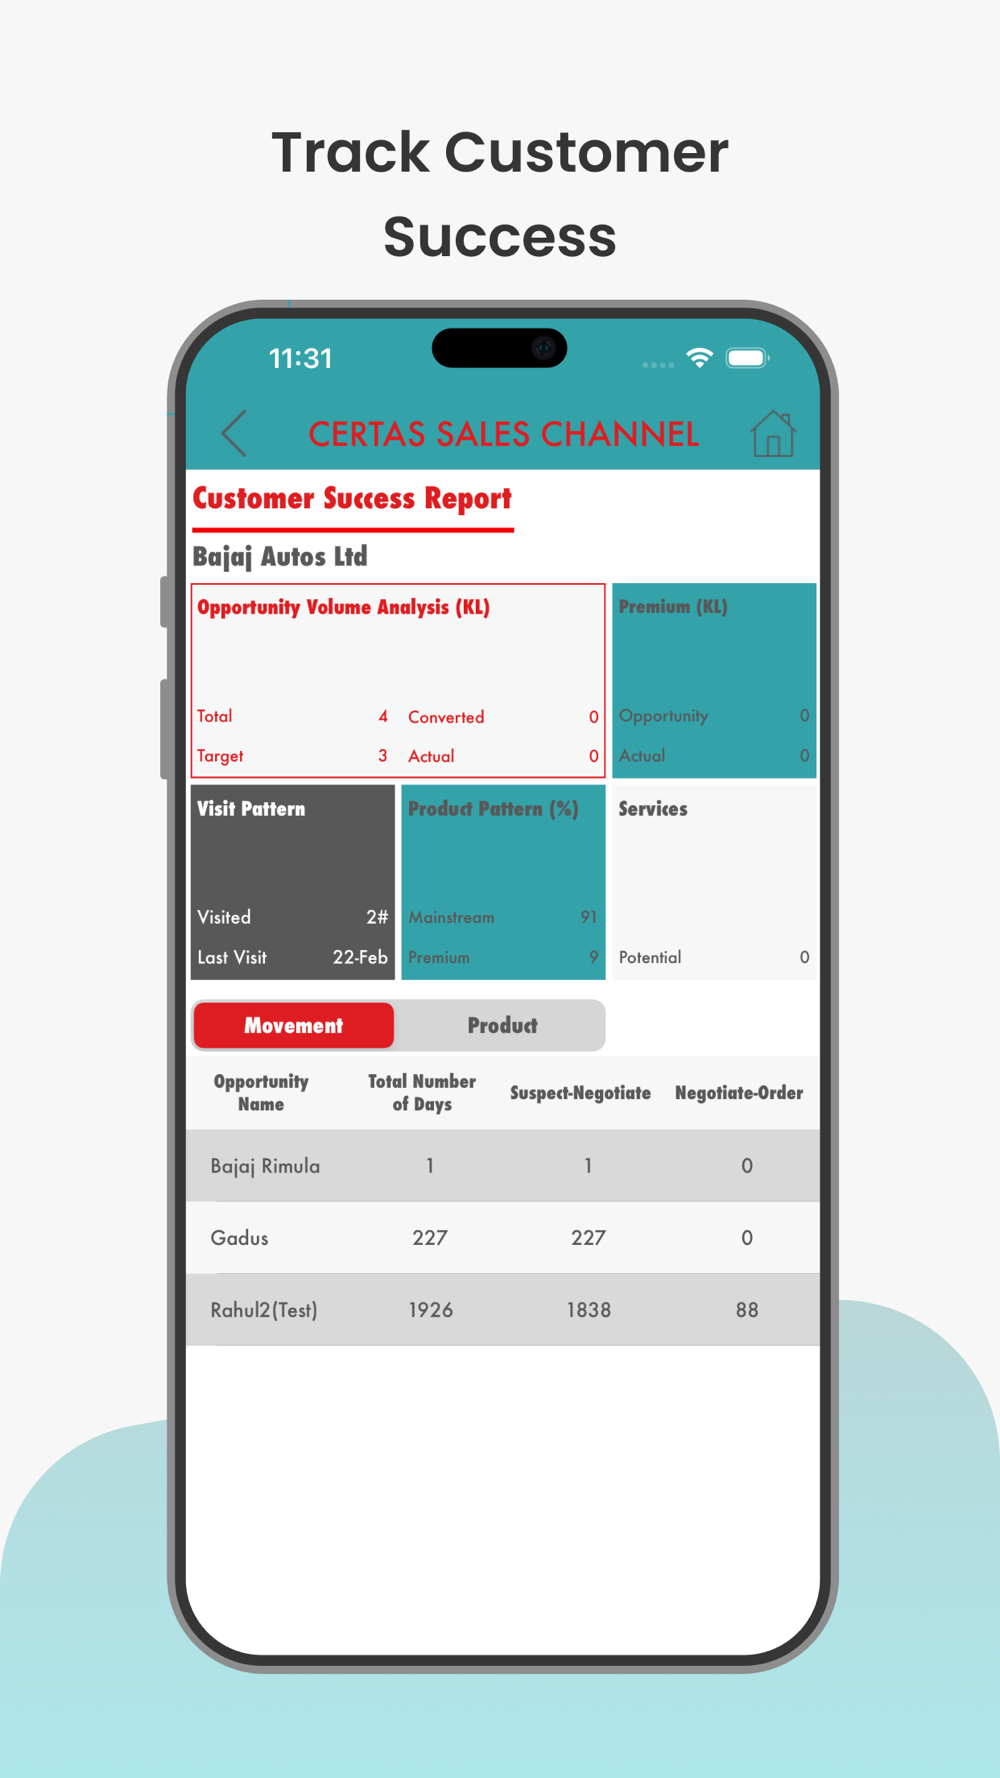Tap Suspect-Negotiate value 1838
Viewport: 1000px width, 1778px height.
(589, 1310)
